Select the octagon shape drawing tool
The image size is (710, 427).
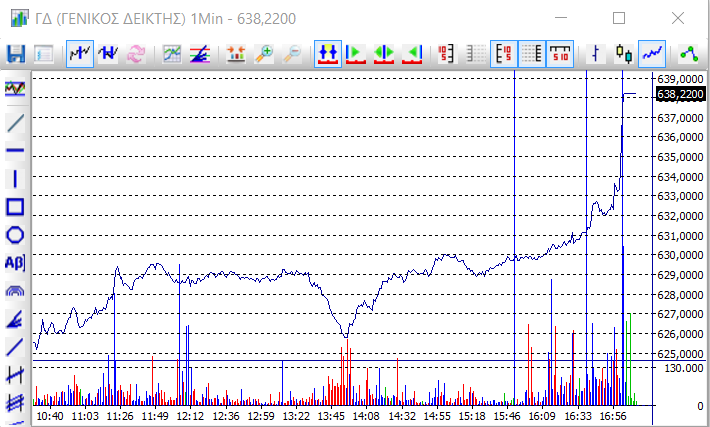pyautogui.click(x=15, y=235)
